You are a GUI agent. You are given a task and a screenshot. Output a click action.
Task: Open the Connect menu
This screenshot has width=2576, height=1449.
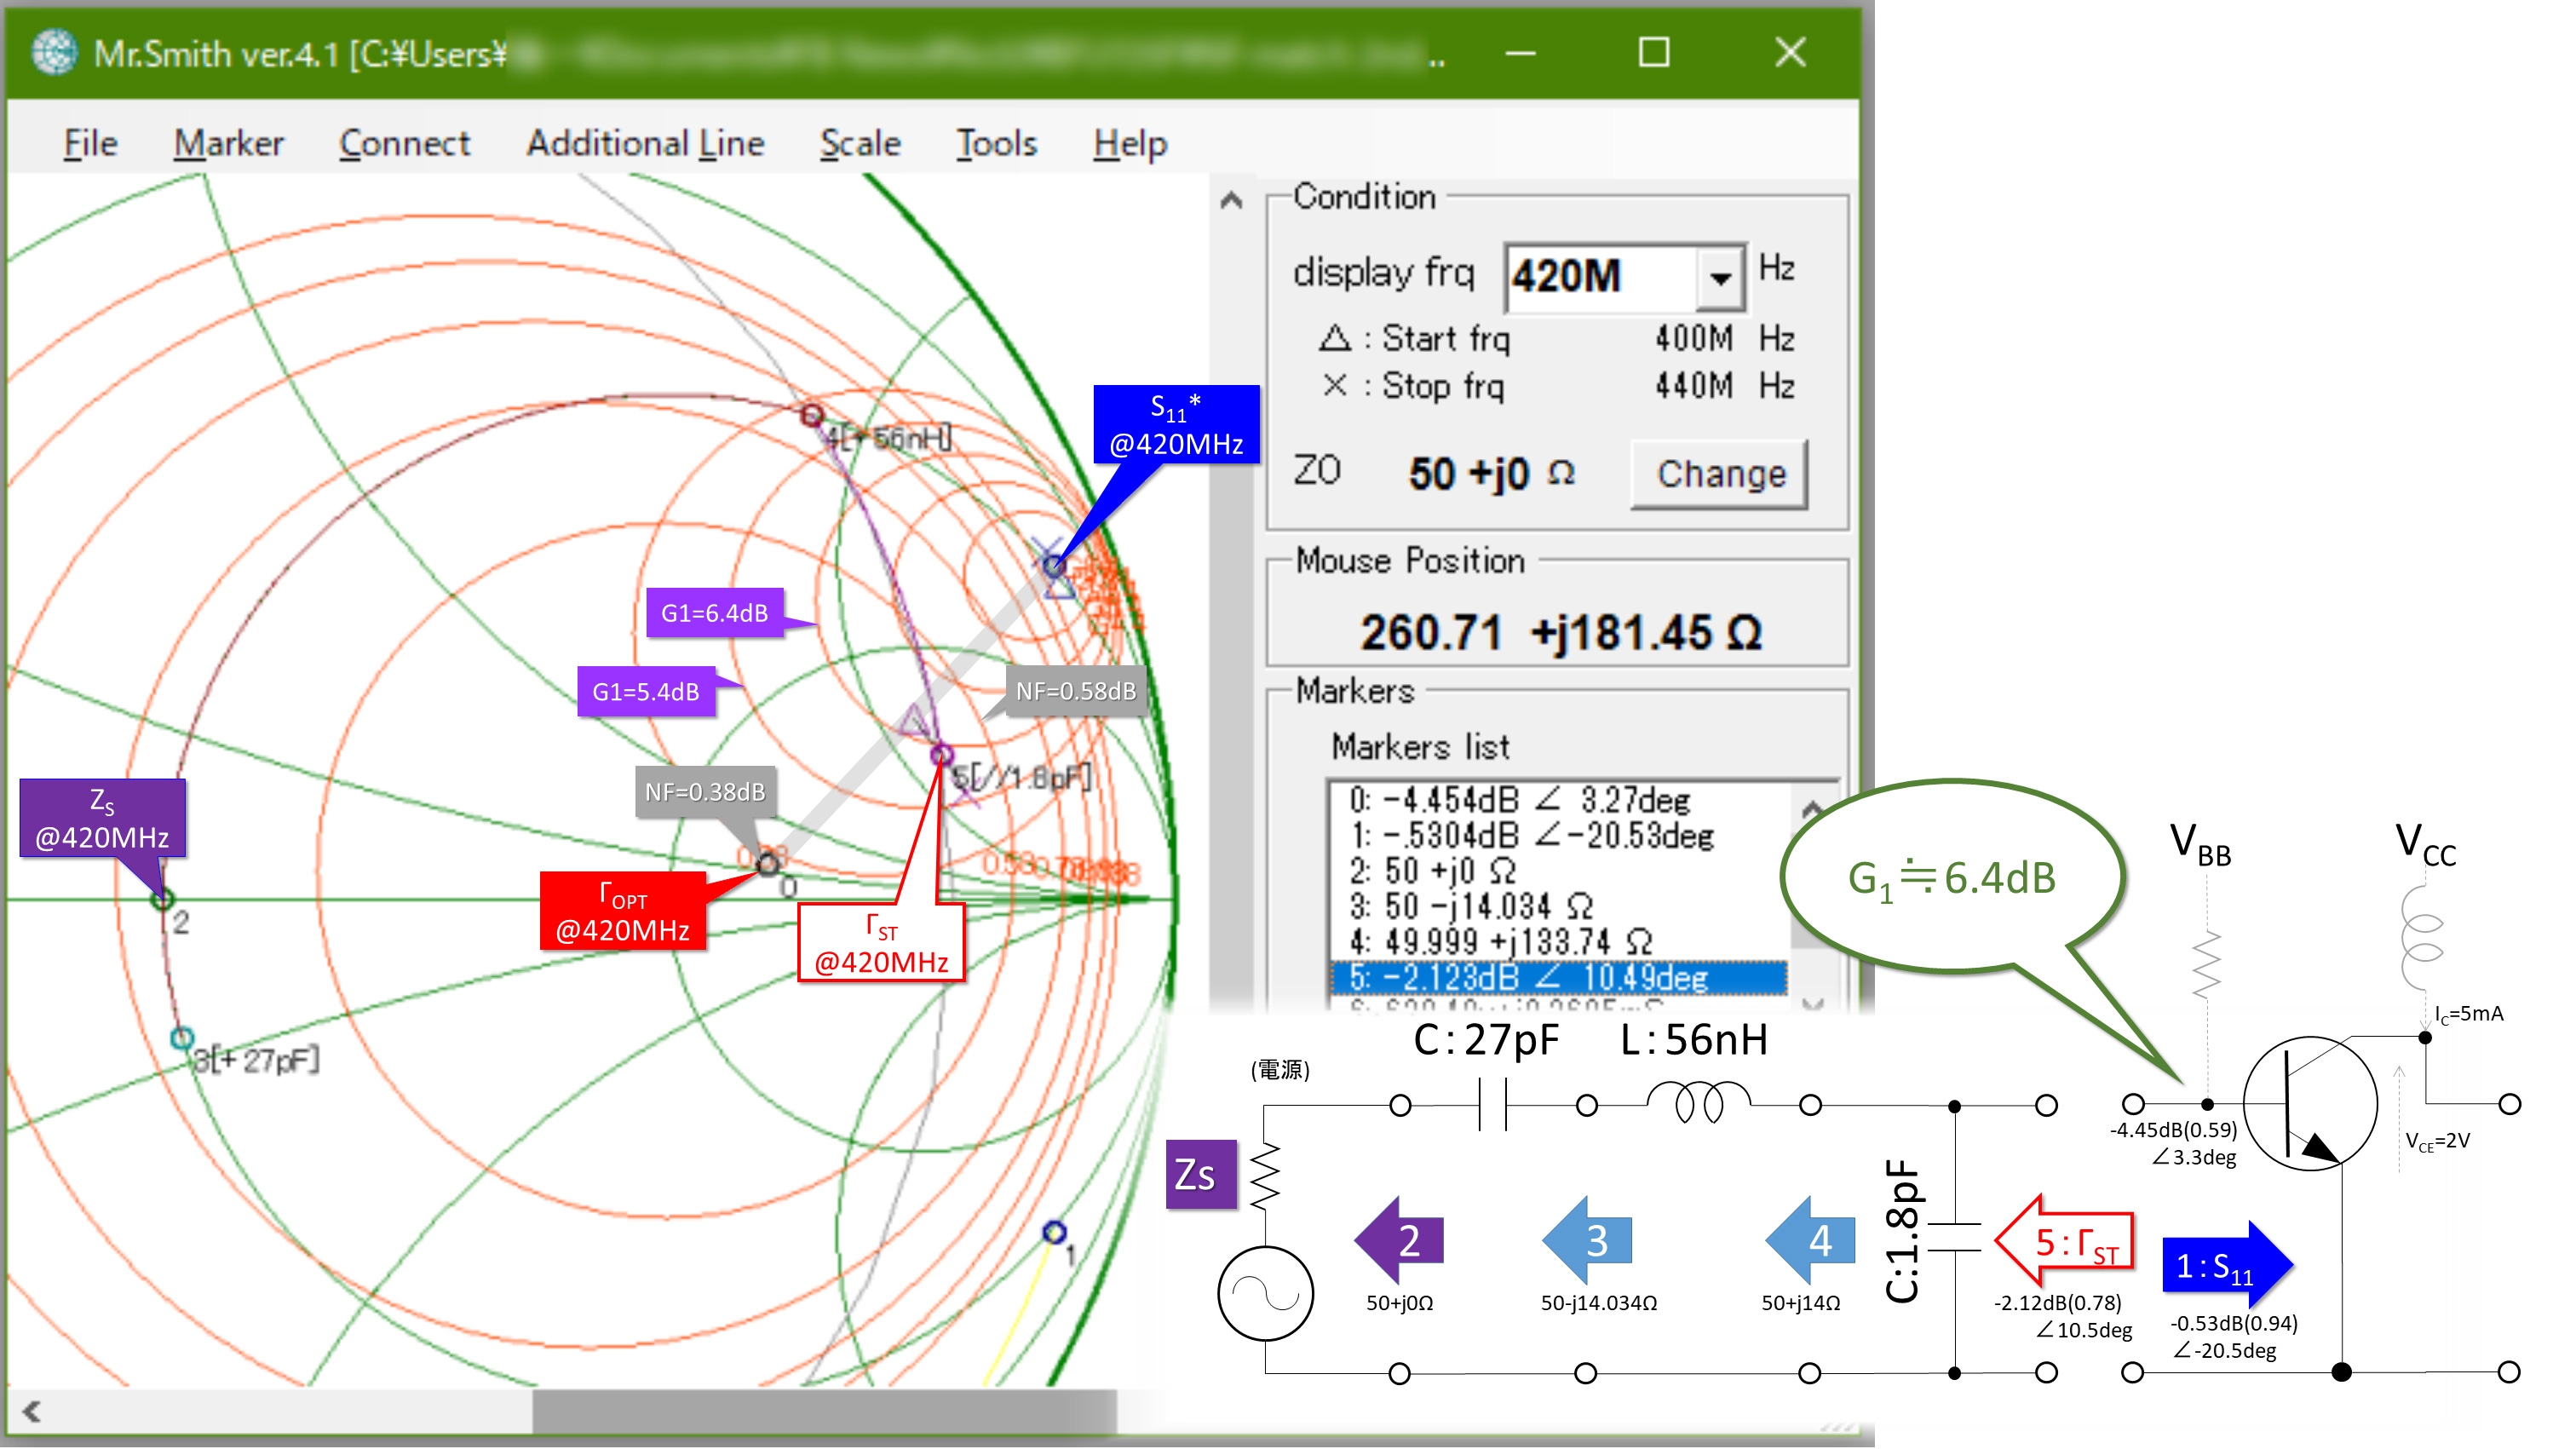(404, 143)
